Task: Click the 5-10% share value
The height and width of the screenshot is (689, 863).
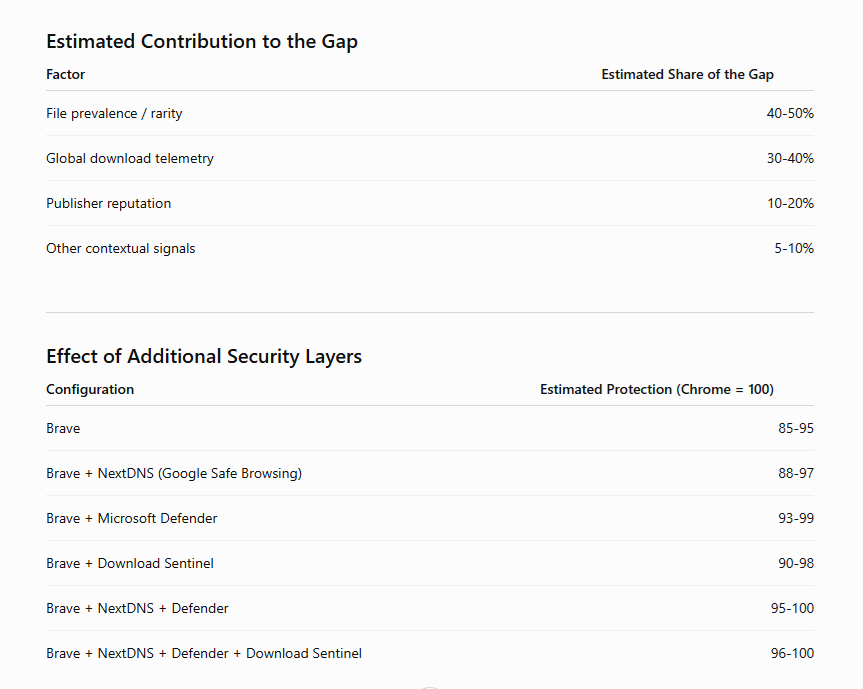Action: click(x=794, y=249)
